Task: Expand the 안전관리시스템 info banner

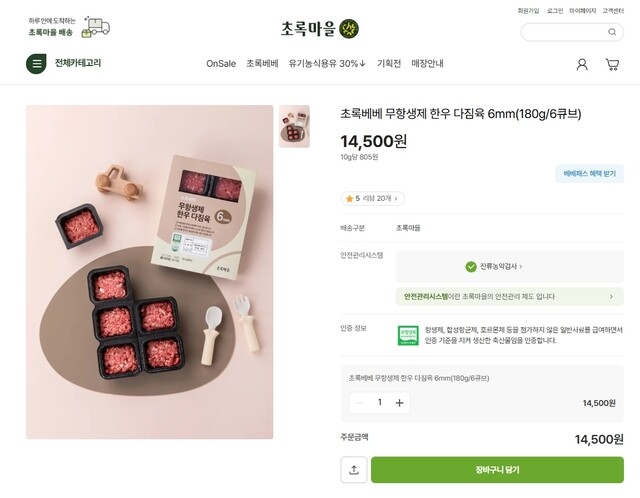Action: [510, 296]
